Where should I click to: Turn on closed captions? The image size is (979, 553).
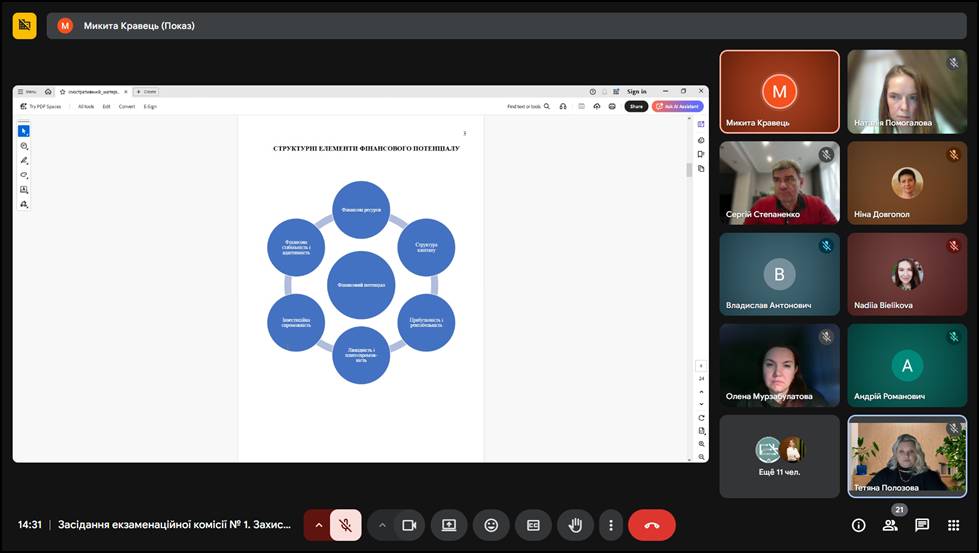[533, 525]
